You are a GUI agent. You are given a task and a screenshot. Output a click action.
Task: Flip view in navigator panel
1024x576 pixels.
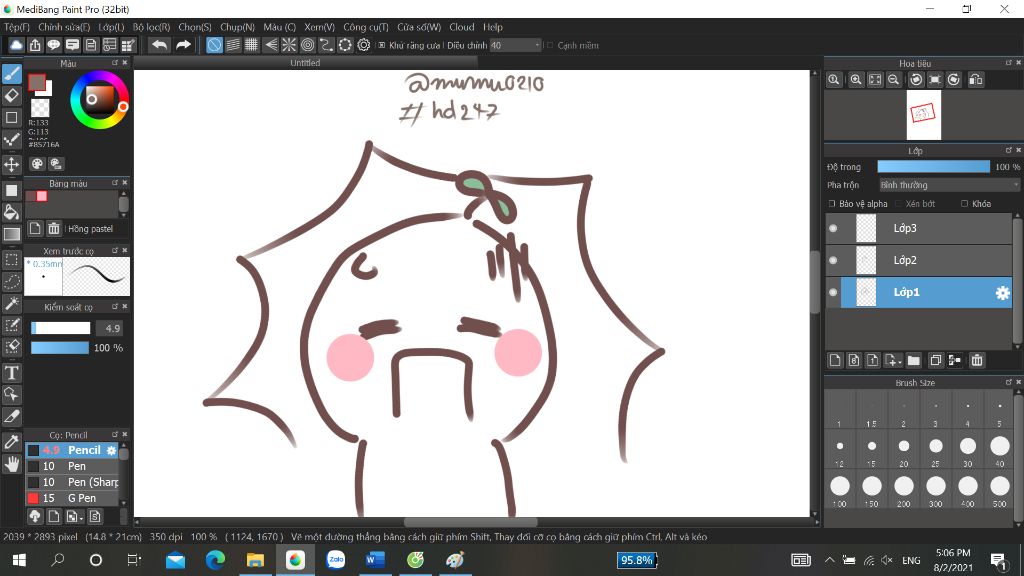976,80
